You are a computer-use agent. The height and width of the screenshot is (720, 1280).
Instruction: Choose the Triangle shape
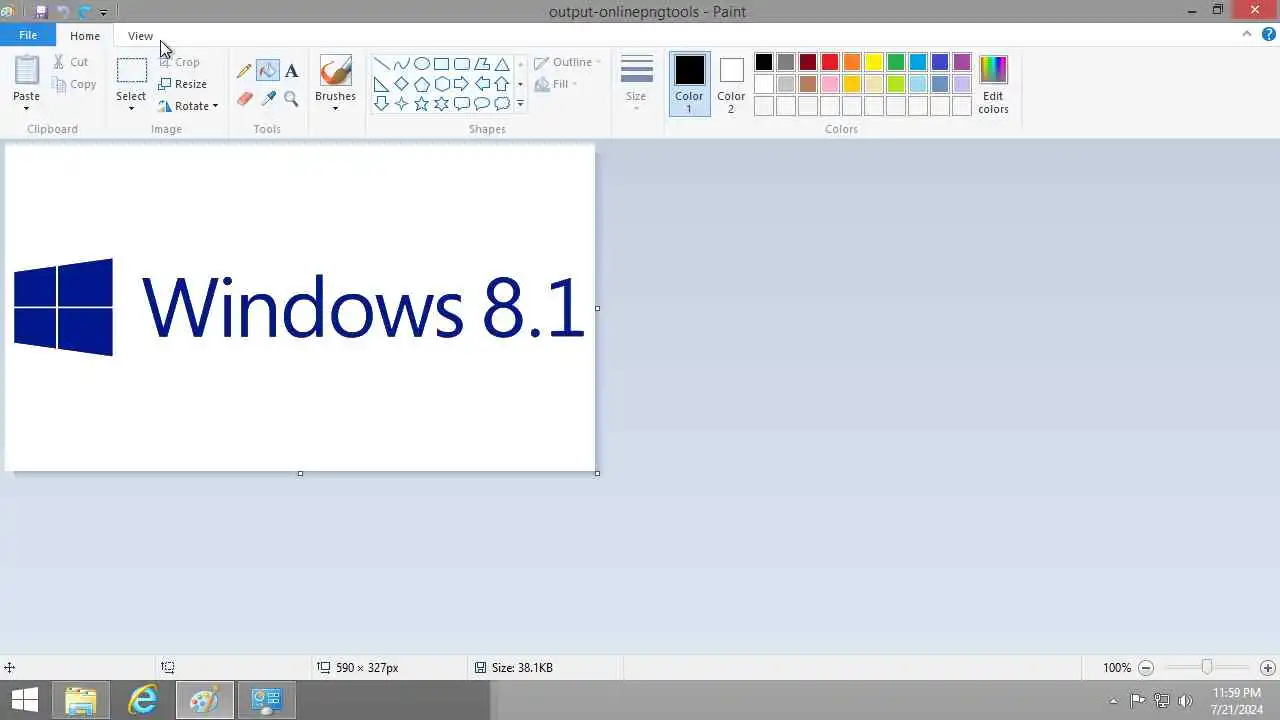click(502, 64)
